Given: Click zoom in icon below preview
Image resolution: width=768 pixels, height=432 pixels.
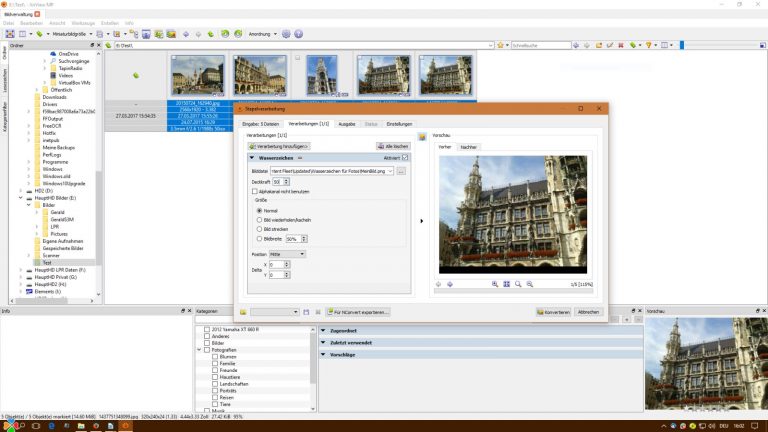Looking at the screenshot, I should pos(495,284).
